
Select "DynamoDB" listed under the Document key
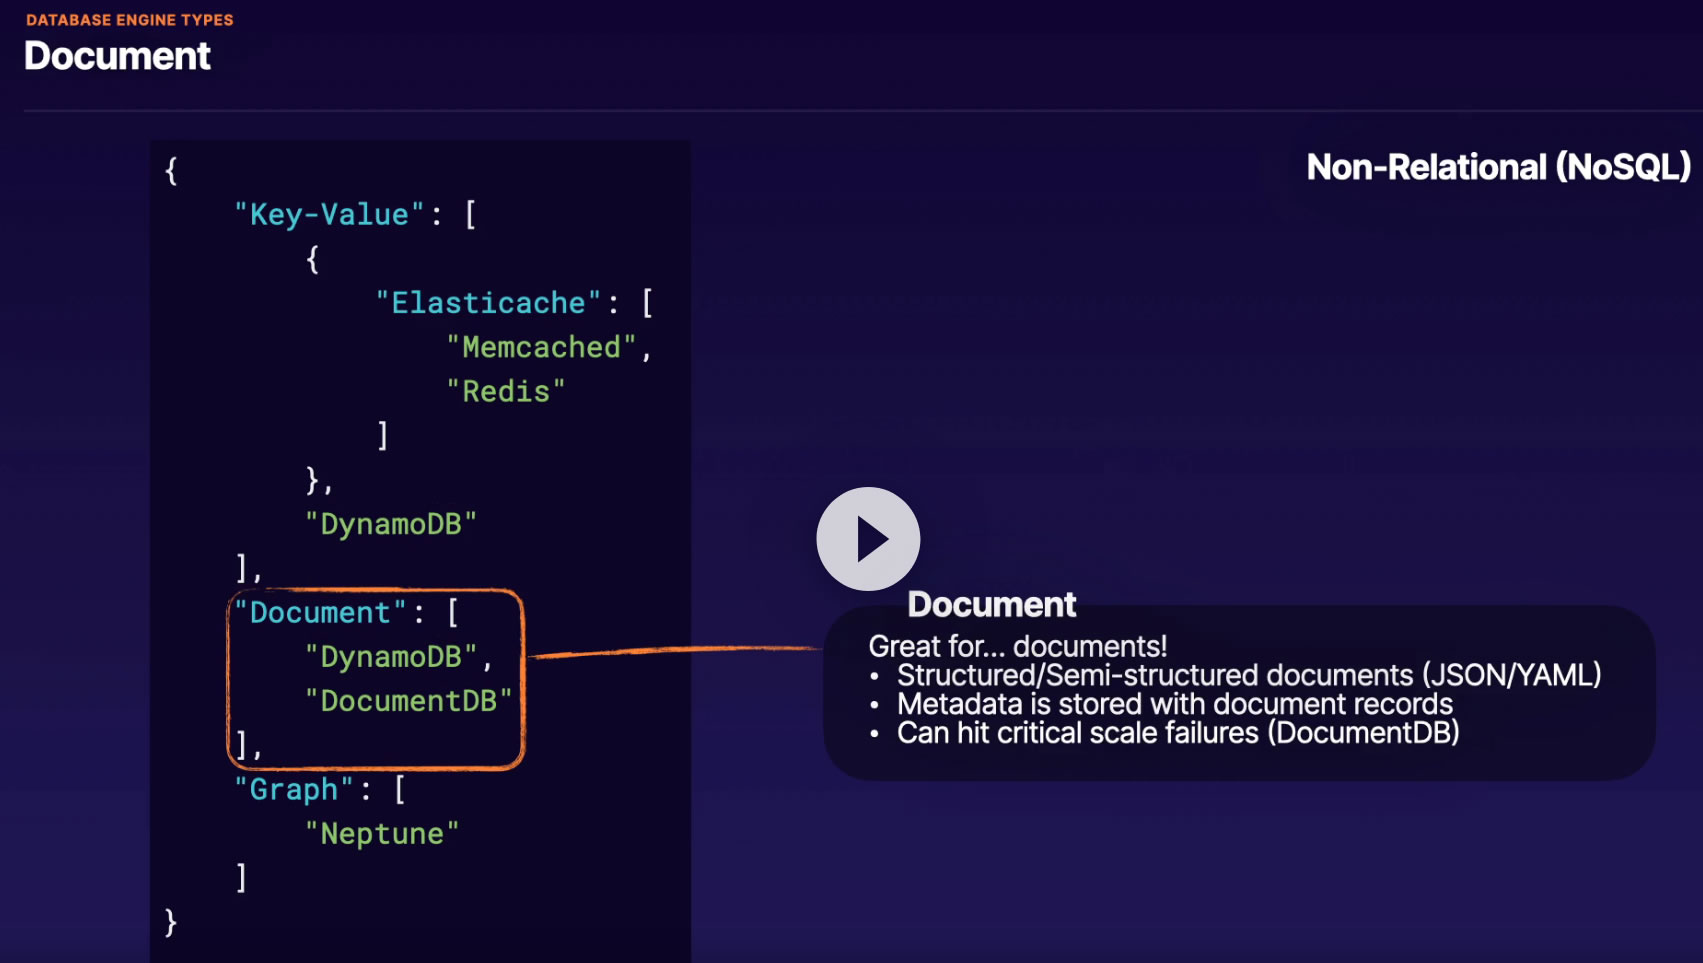click(x=391, y=657)
